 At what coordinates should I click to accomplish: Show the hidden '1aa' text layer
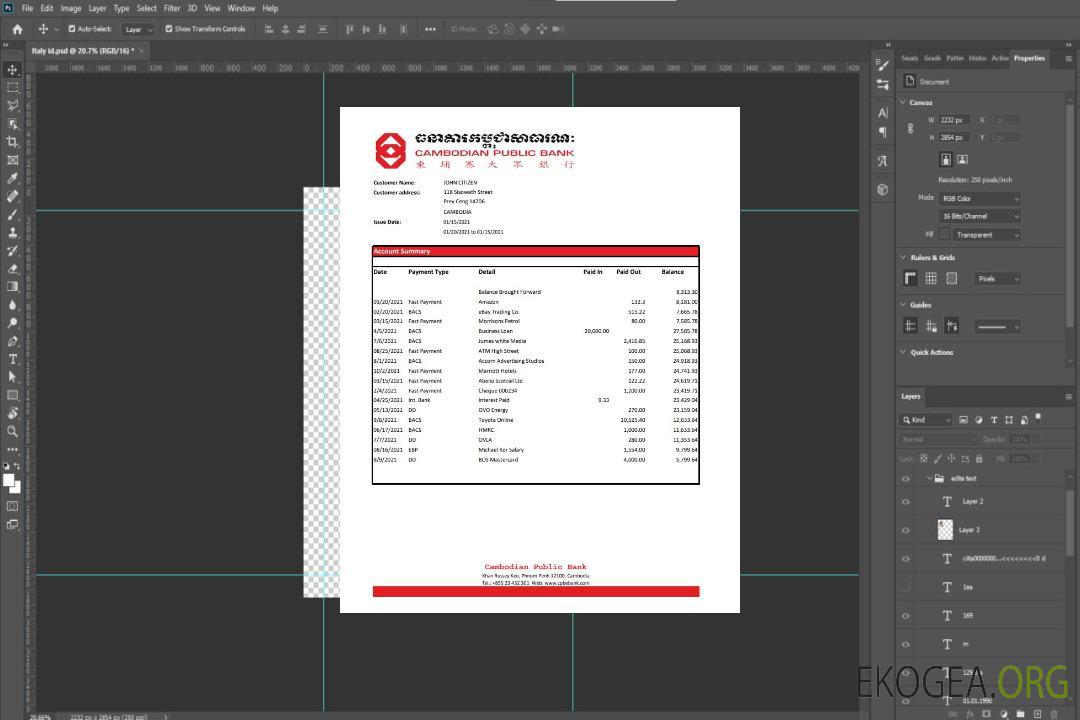[906, 588]
